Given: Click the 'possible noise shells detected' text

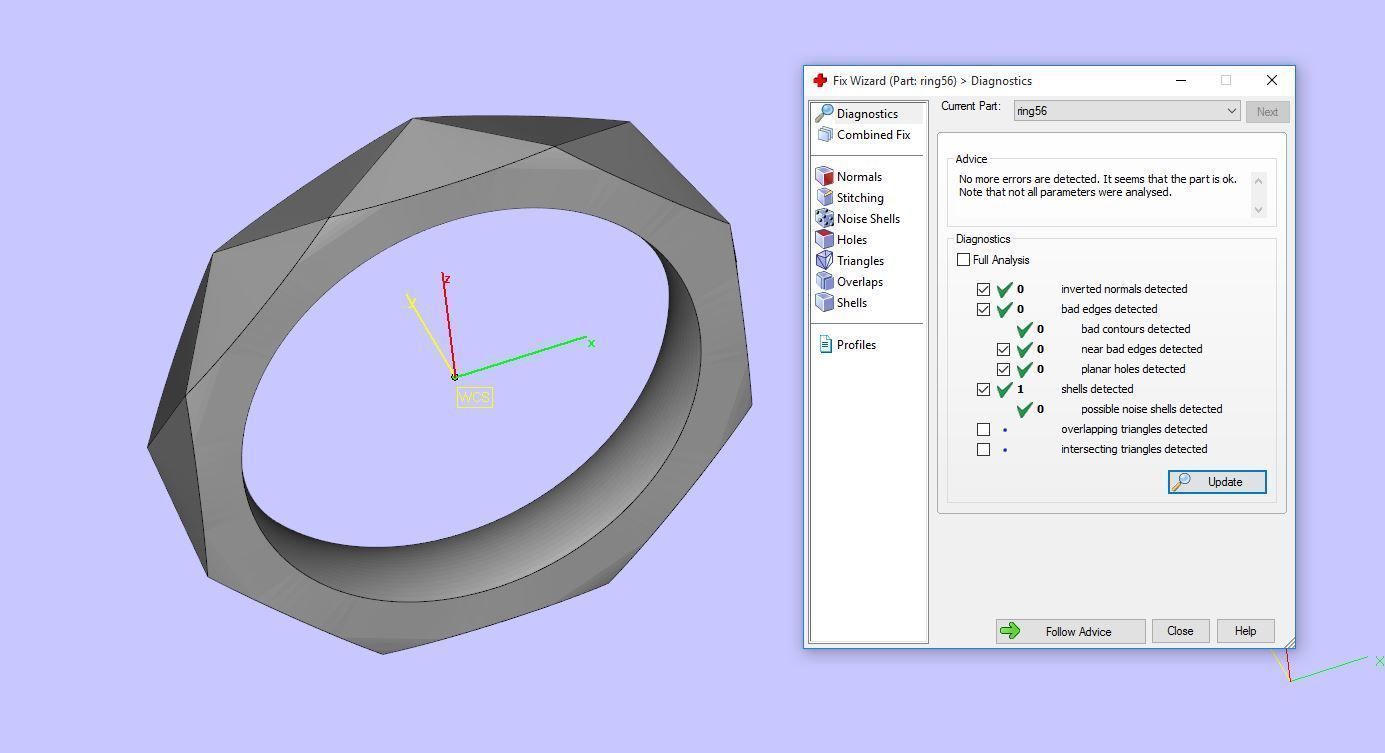Looking at the screenshot, I should (1151, 409).
